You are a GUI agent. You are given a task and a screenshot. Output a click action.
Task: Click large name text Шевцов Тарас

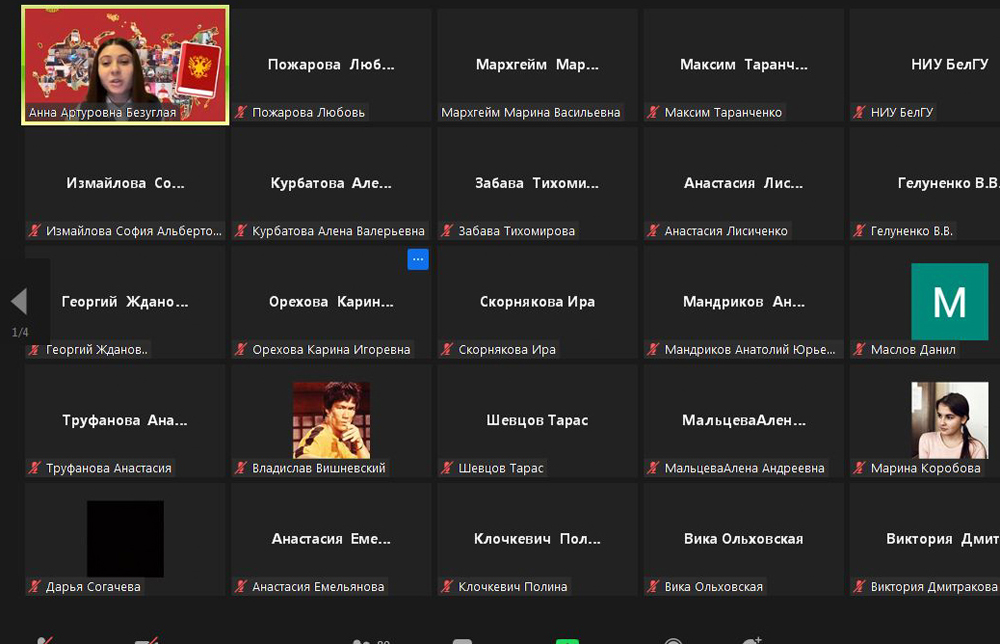tap(537, 420)
